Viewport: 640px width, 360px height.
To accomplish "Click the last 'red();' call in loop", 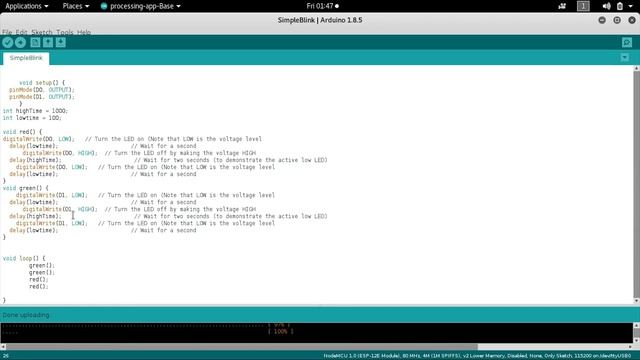I will coord(39,287).
